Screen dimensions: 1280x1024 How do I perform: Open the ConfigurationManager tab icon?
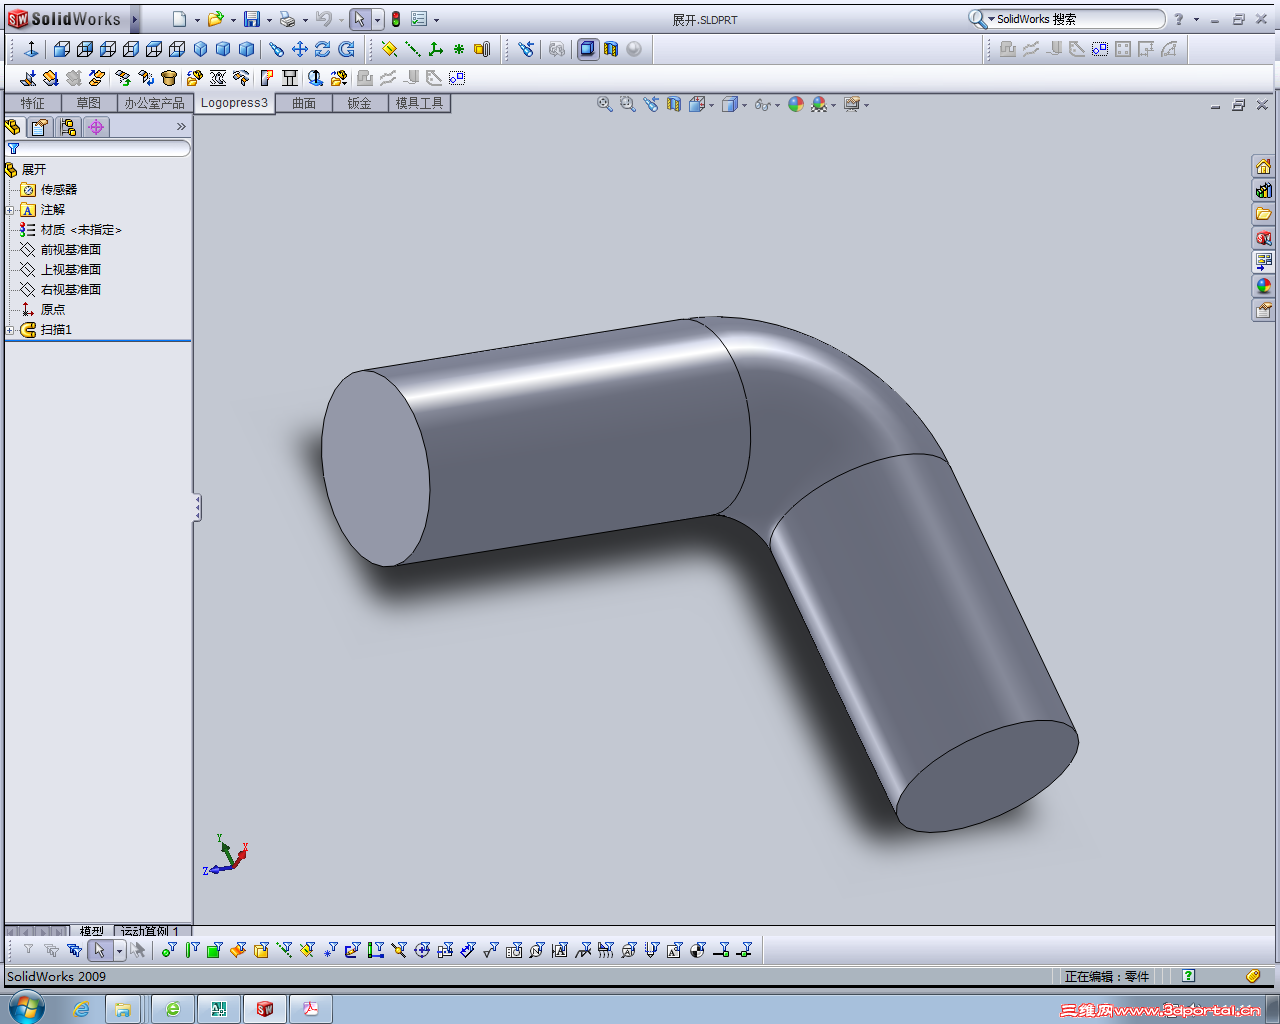click(68, 127)
